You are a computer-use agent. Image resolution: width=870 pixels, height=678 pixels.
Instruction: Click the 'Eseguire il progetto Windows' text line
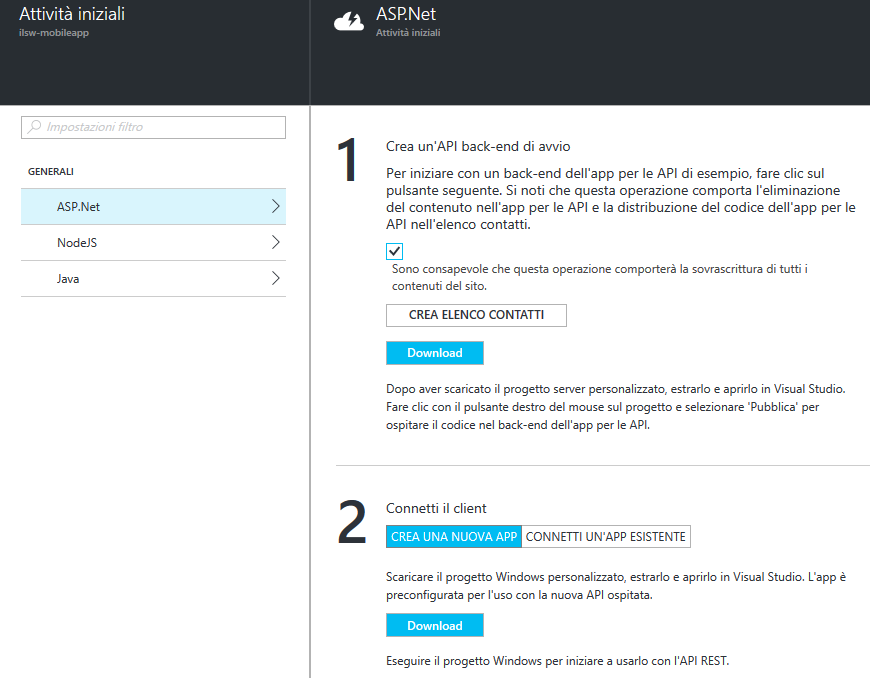point(557,661)
